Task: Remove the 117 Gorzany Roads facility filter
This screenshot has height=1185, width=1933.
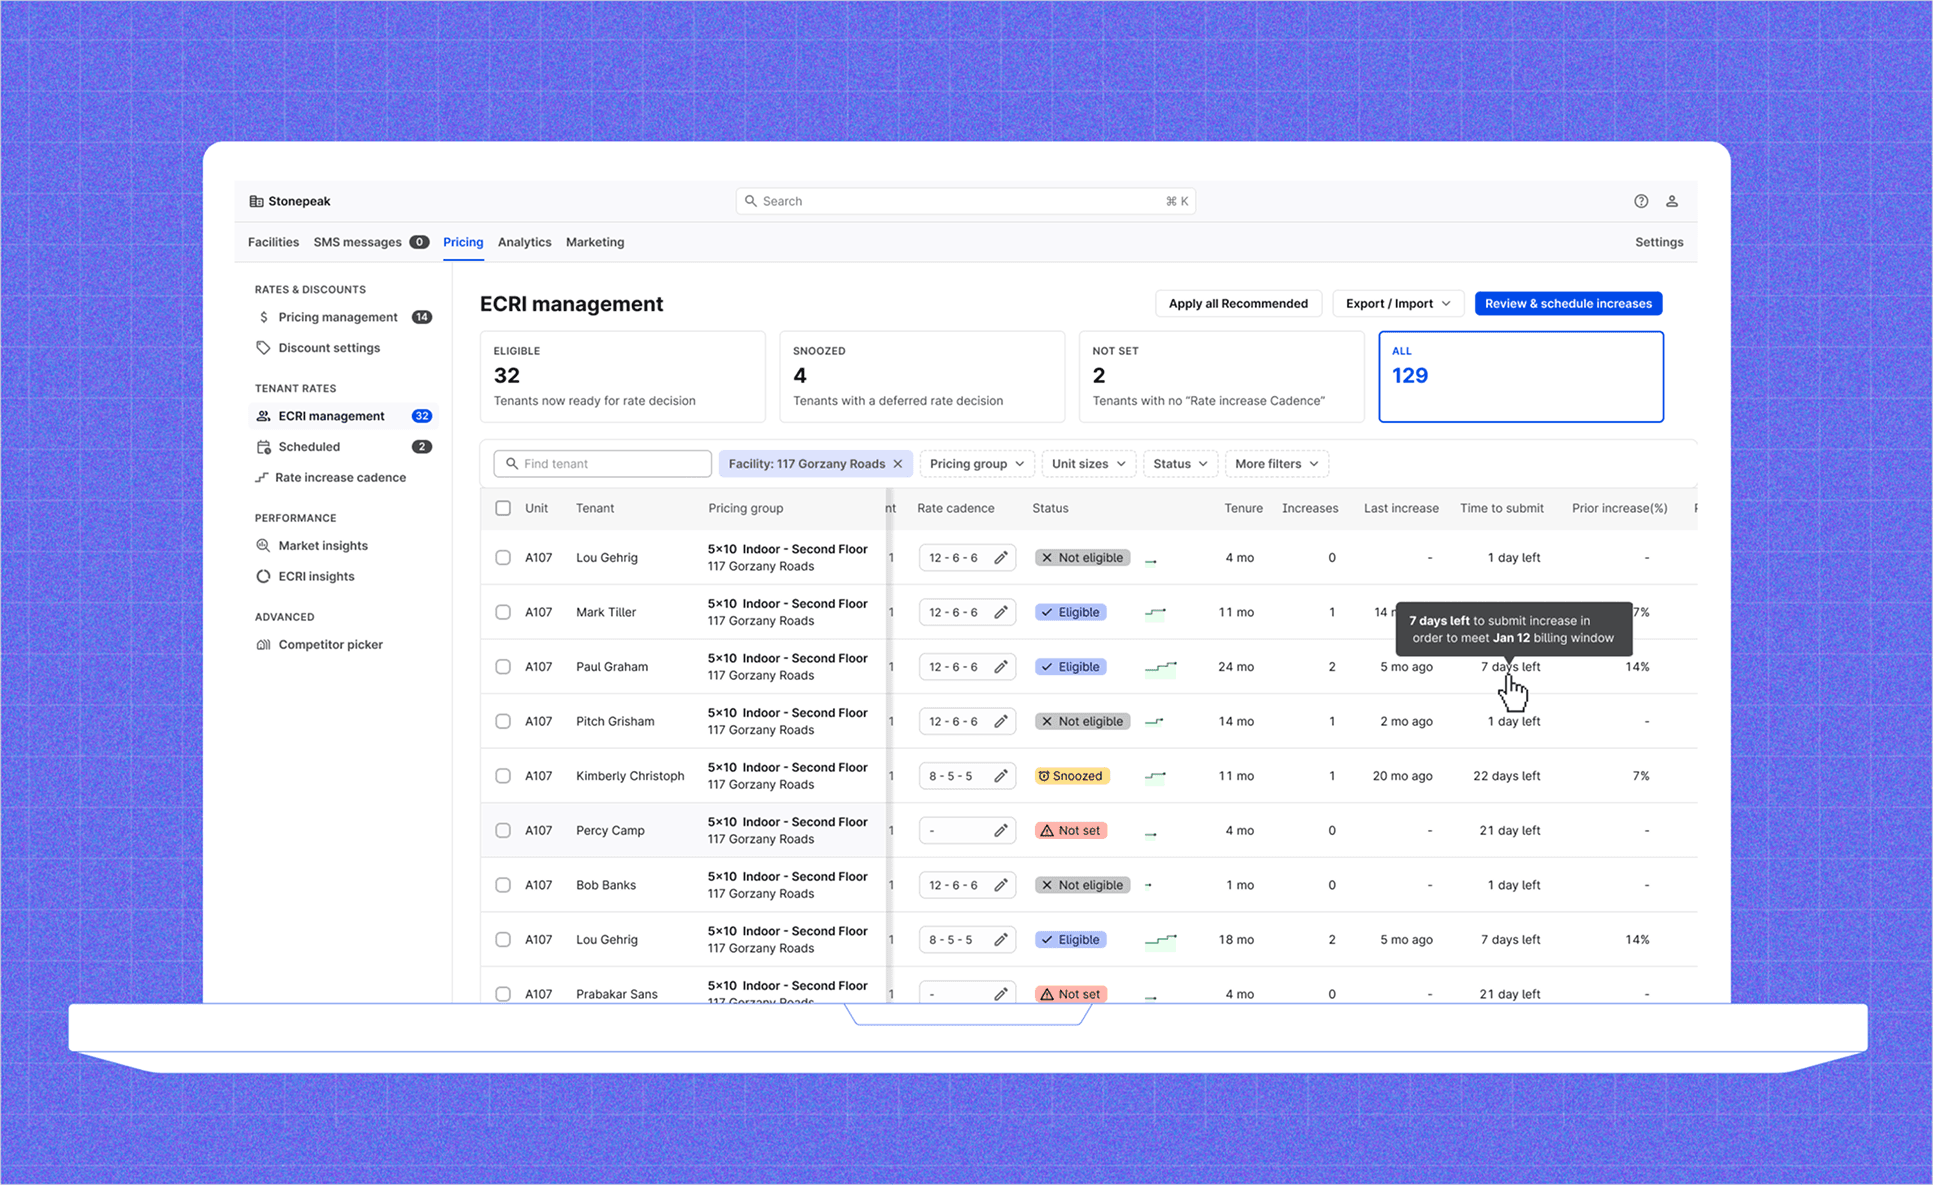Action: (x=898, y=464)
